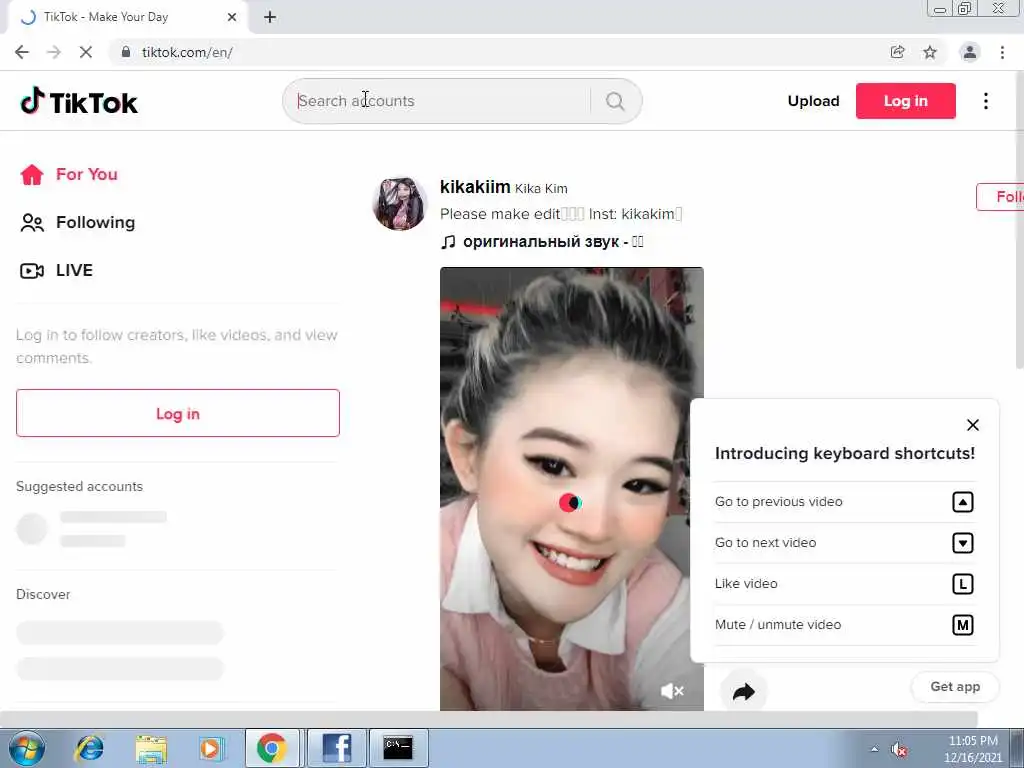Click the Discover heading
1024x768 pixels.
tap(42, 594)
